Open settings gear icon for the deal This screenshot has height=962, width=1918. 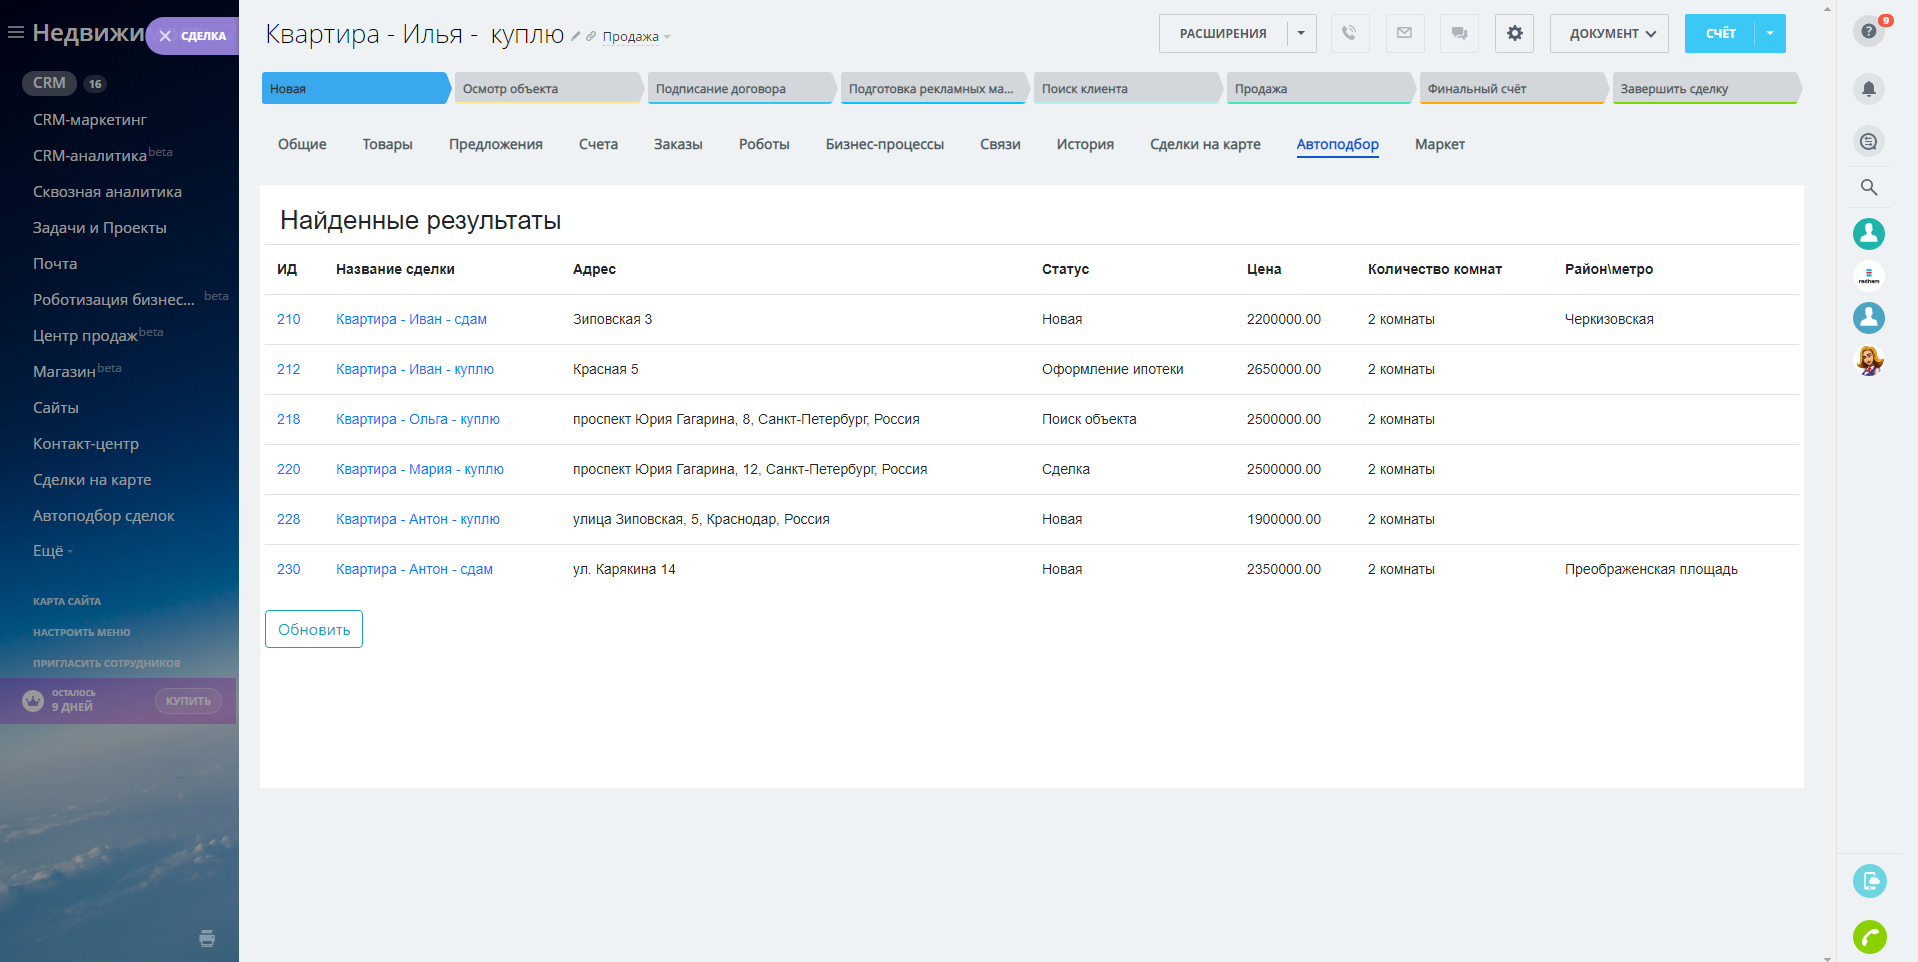pos(1514,33)
